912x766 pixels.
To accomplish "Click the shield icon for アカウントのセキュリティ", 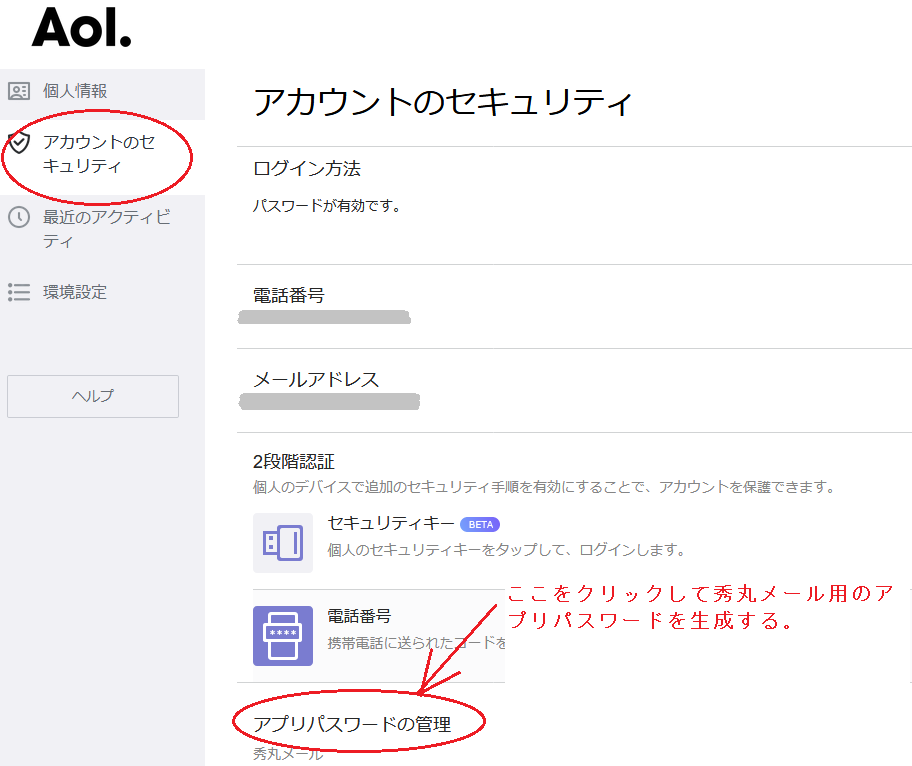I will pos(18,141).
